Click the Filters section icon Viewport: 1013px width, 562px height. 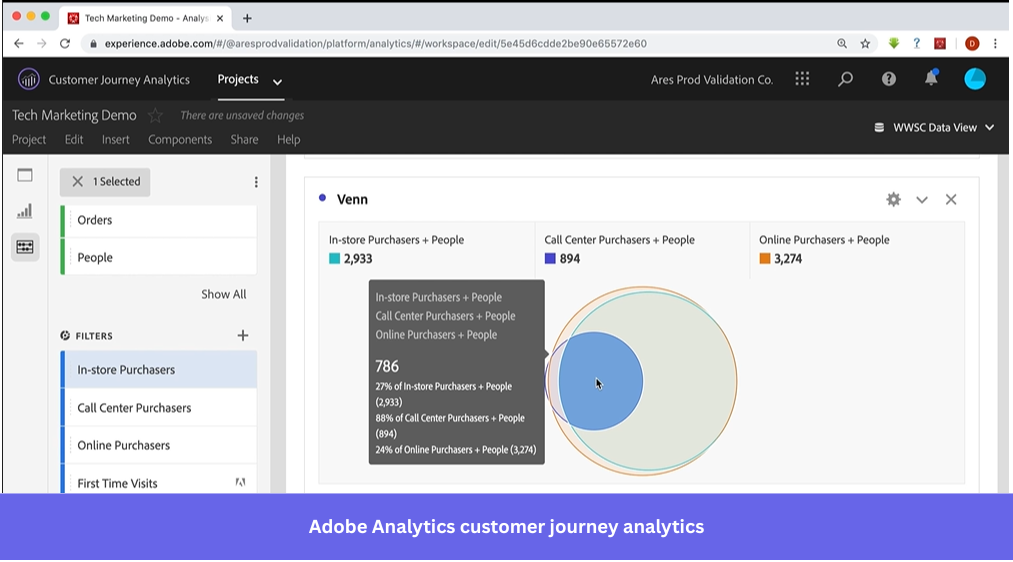point(65,336)
